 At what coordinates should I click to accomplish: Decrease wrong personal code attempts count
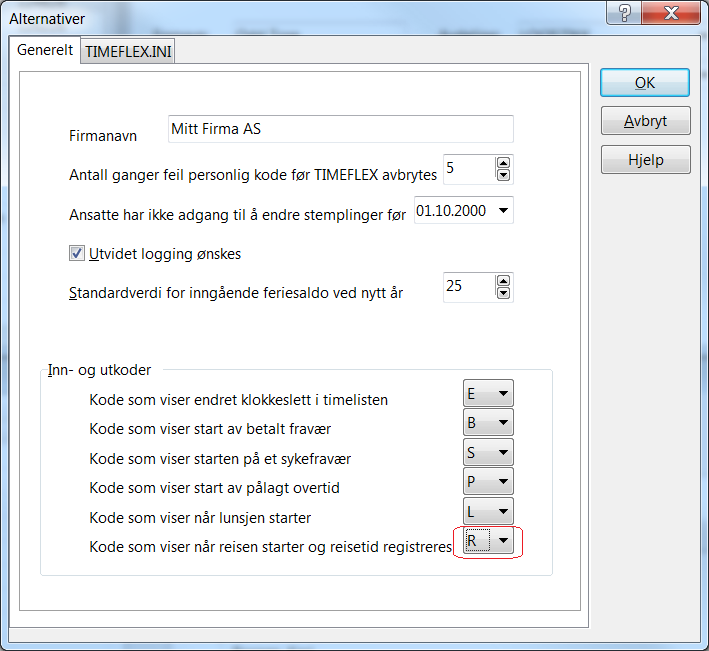pos(503,176)
